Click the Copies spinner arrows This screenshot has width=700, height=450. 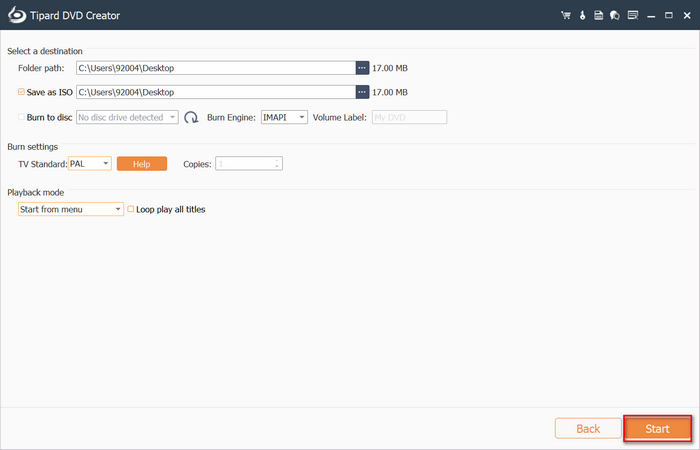(x=277, y=164)
